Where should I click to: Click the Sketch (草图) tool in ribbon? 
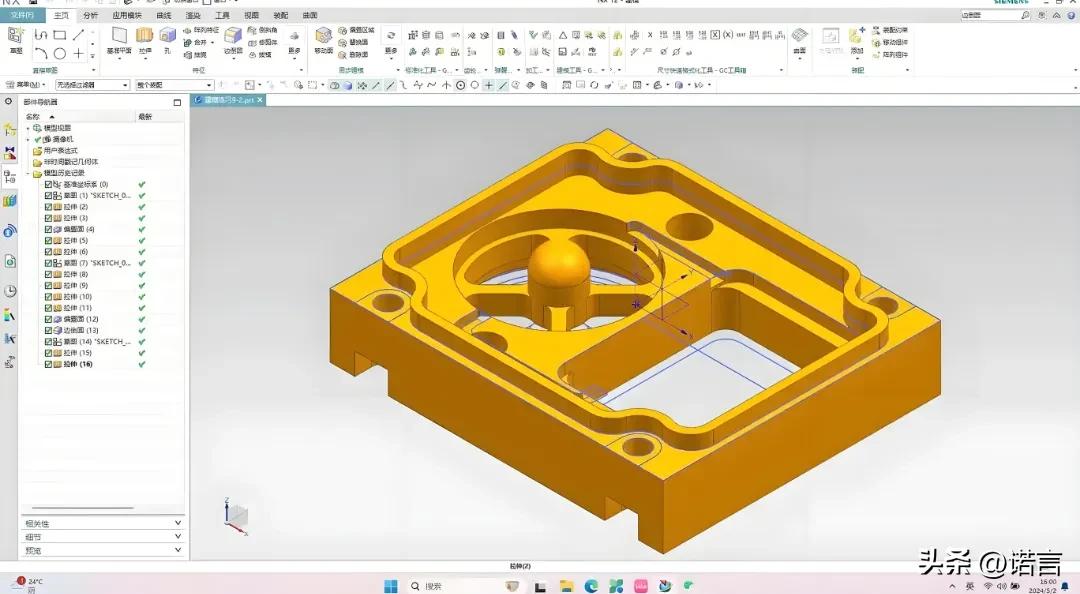[15, 38]
